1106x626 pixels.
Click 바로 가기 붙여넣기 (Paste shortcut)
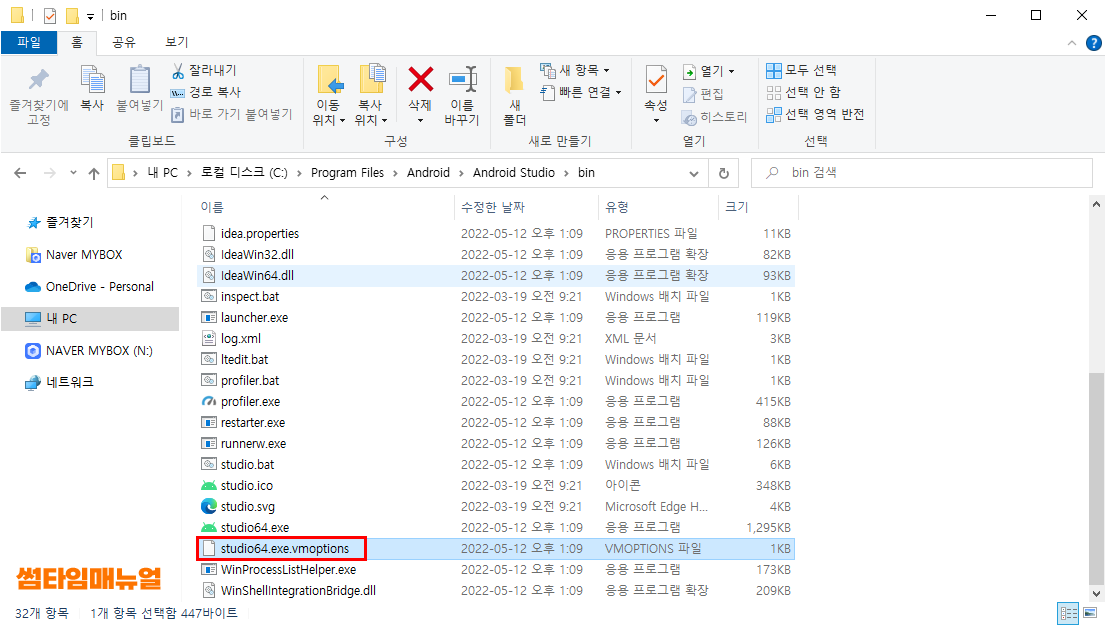232,114
